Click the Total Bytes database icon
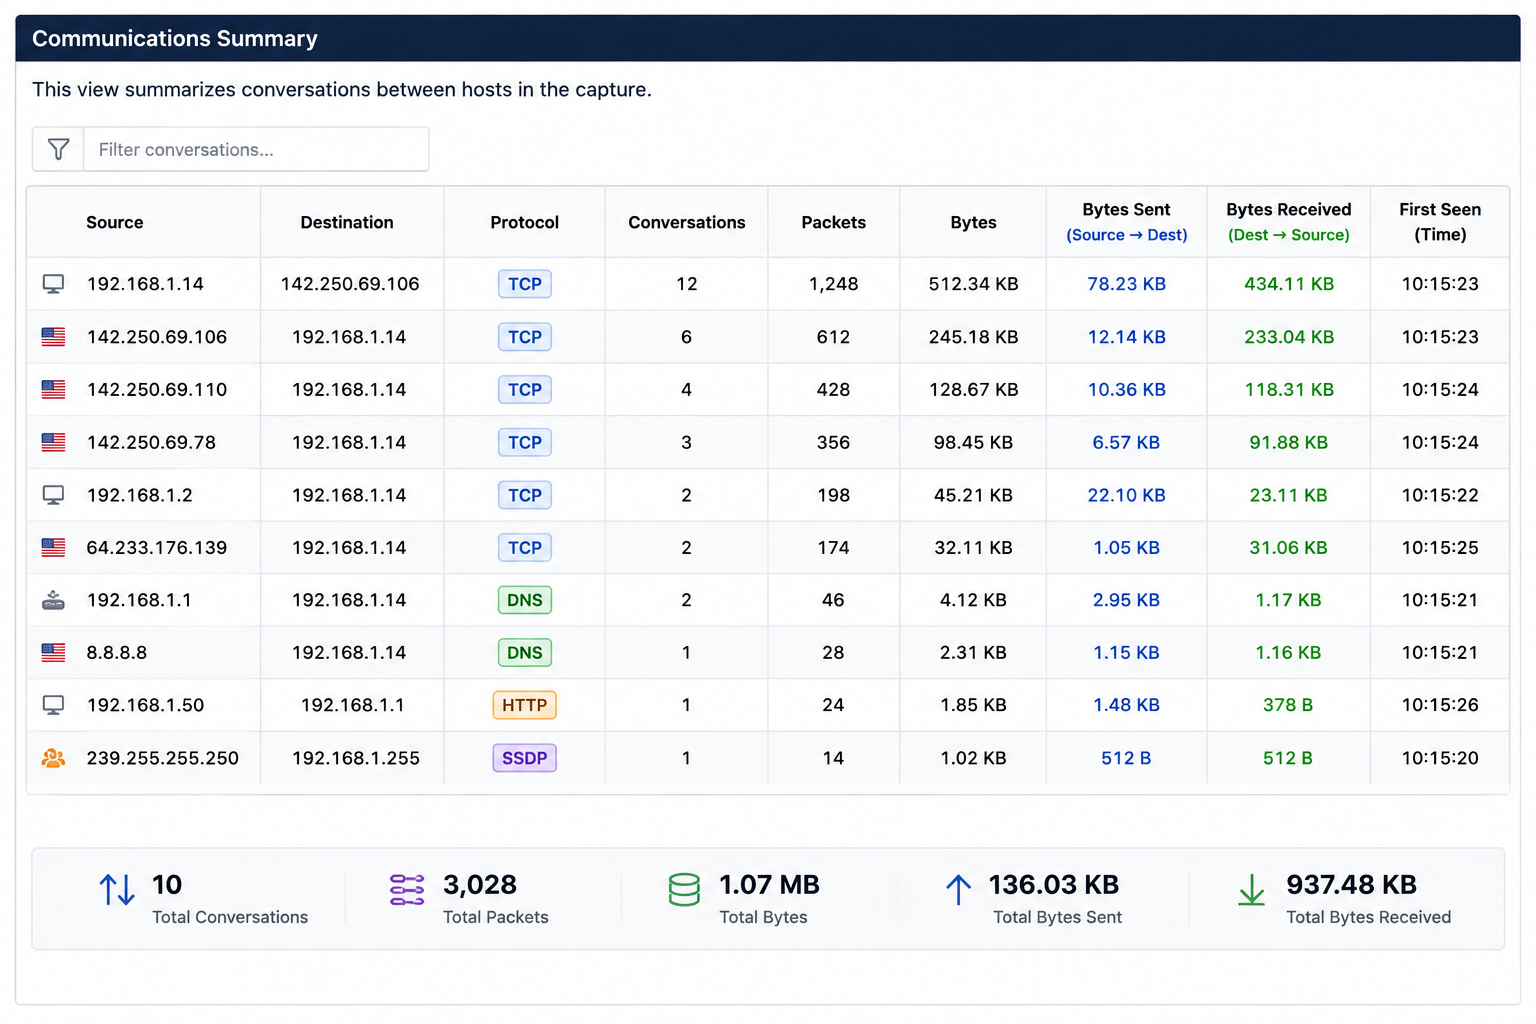1536x1024 pixels. click(684, 889)
